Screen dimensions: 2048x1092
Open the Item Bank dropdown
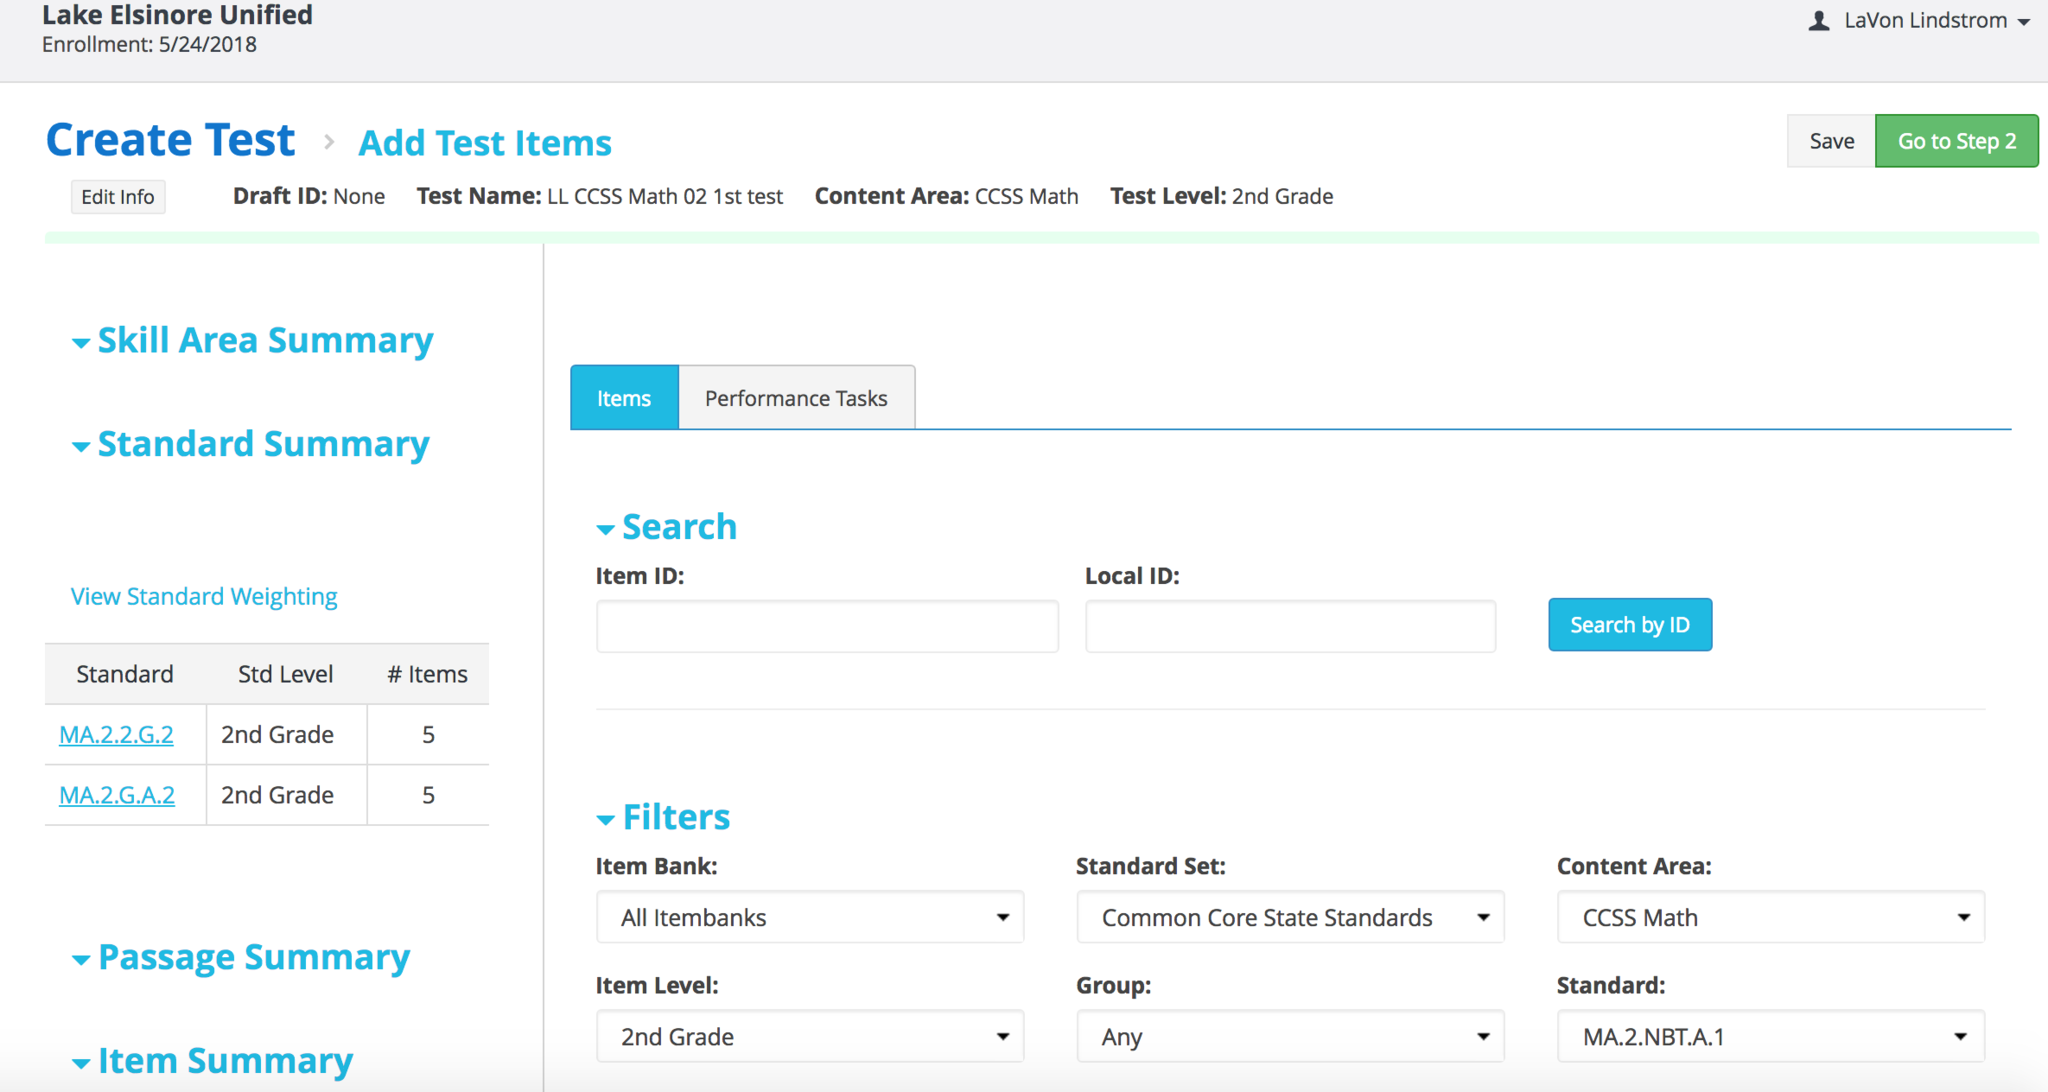[810, 917]
